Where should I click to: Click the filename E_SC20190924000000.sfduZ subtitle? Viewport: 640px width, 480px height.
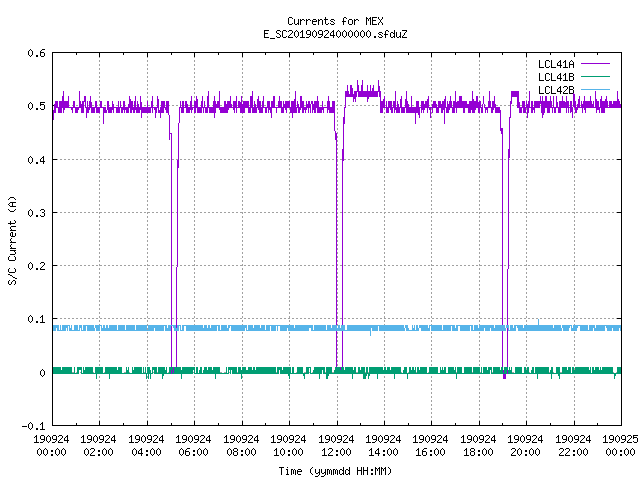pos(335,34)
